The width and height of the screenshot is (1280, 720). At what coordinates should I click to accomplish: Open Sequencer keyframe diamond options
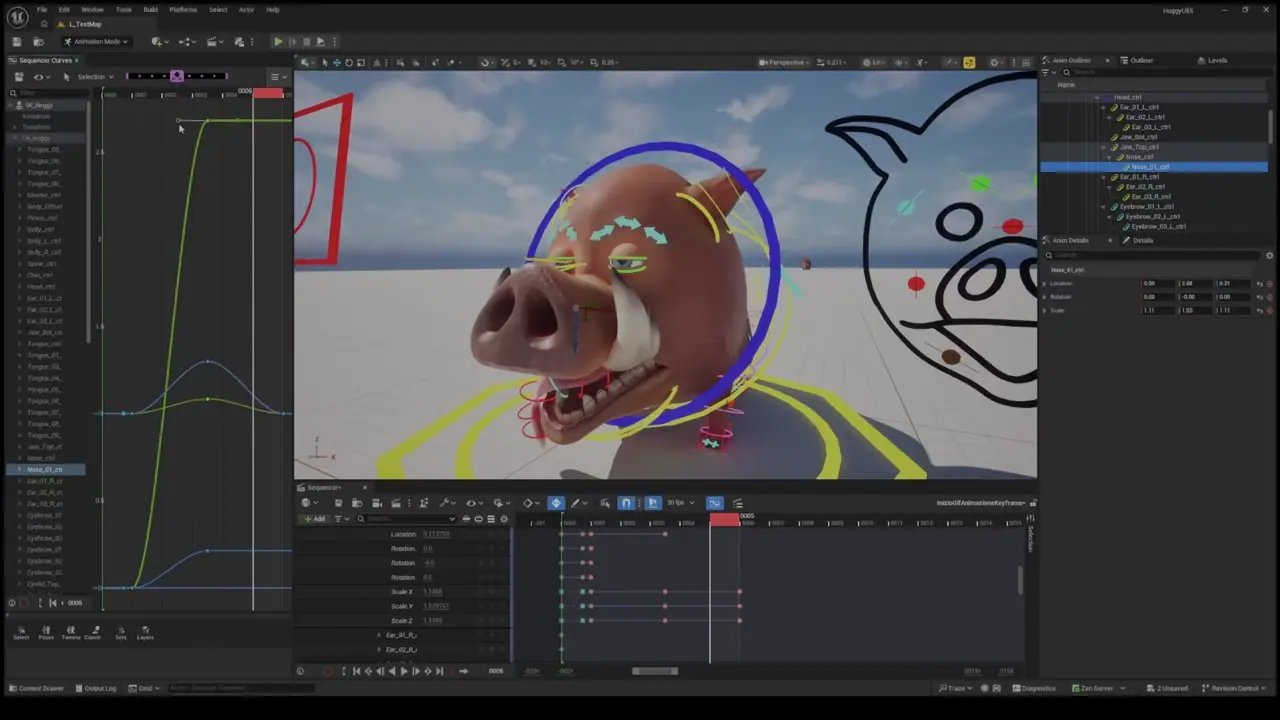coord(531,503)
